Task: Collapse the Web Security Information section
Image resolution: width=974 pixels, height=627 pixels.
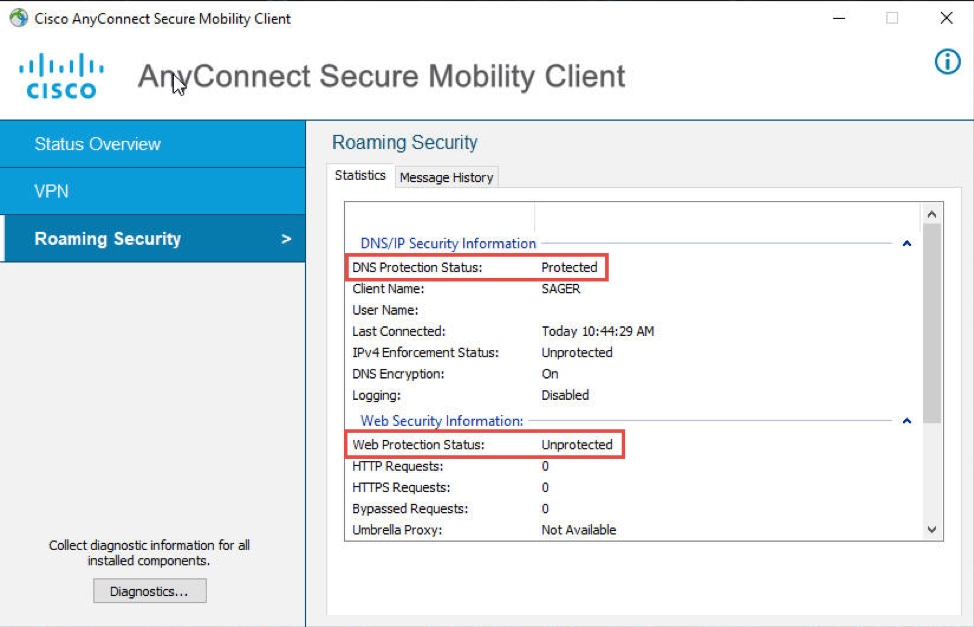Action: pyautogui.click(x=907, y=421)
